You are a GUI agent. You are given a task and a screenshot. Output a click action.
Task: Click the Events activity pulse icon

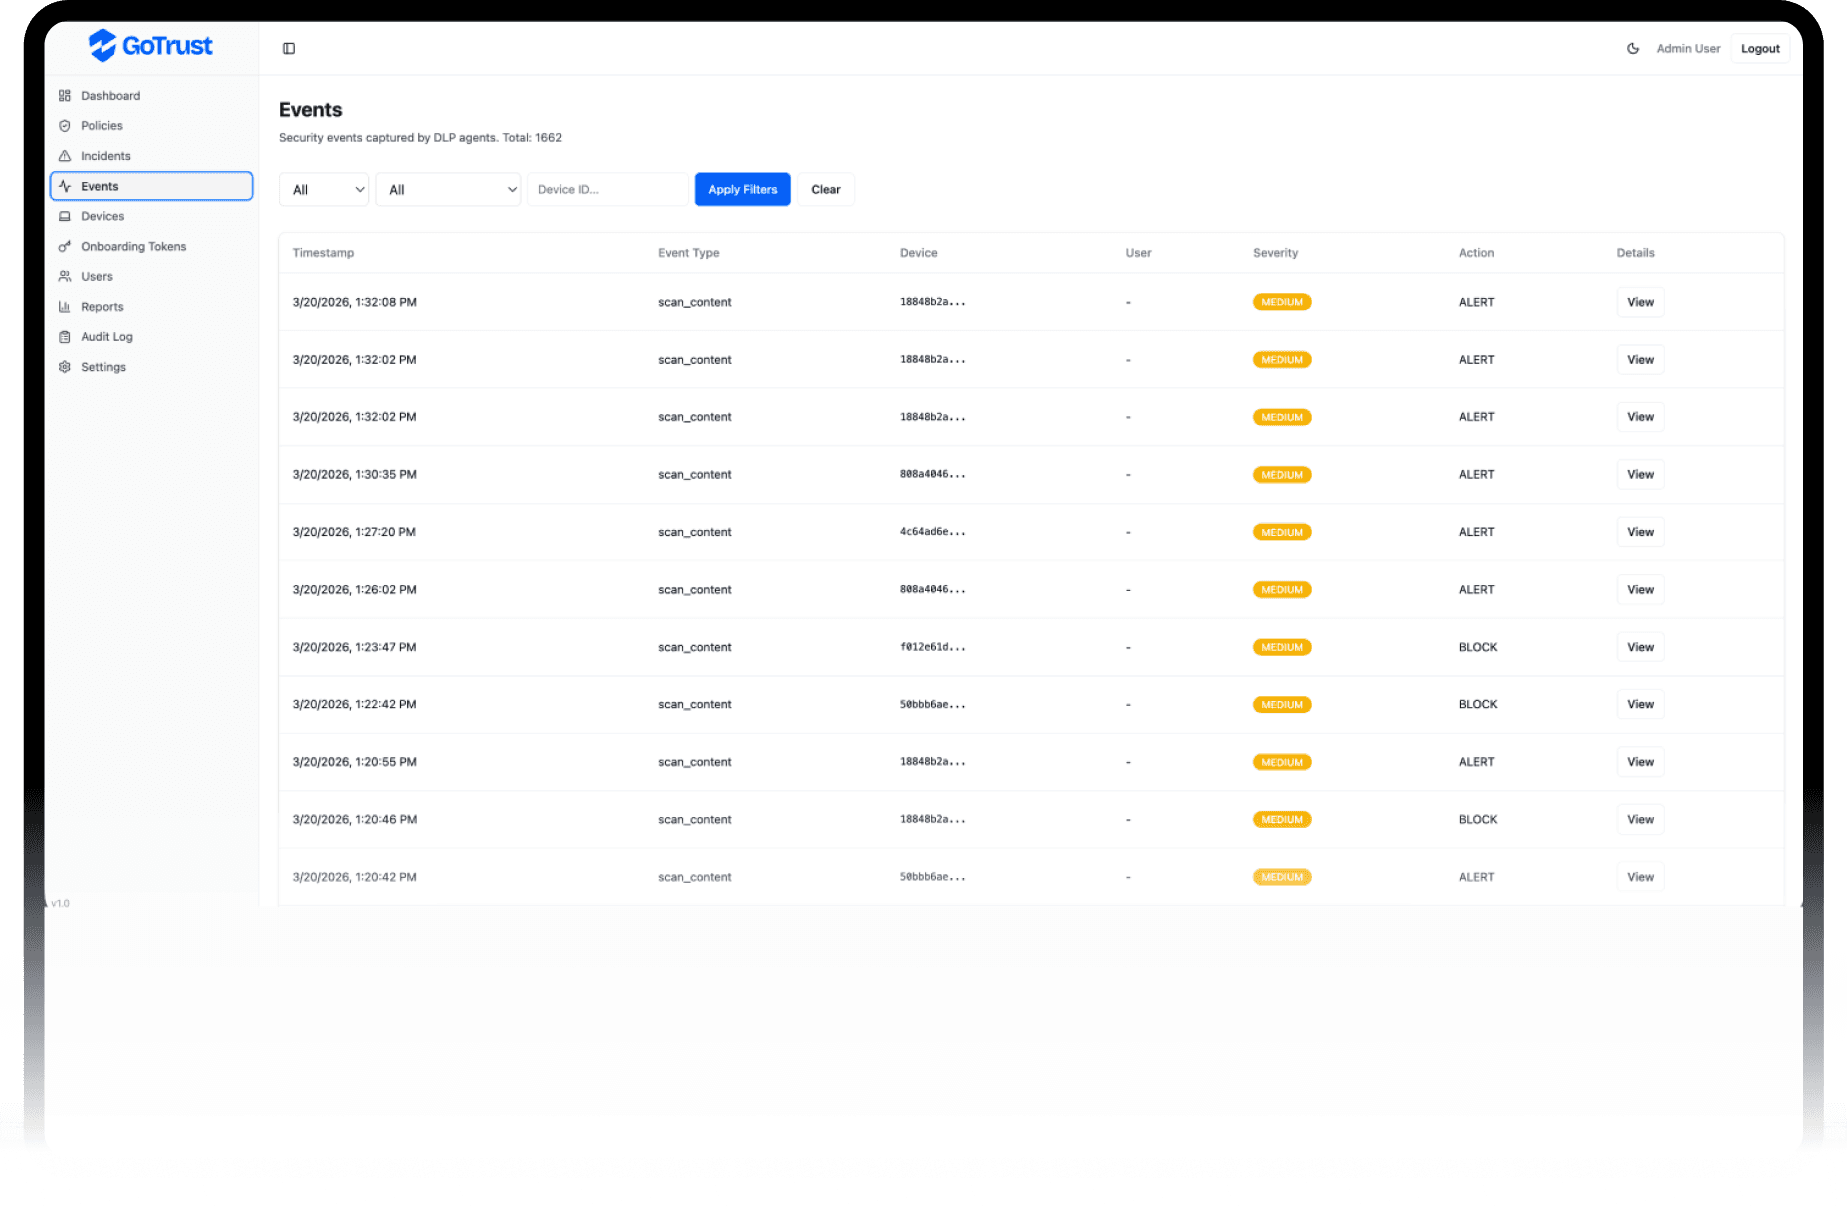click(x=65, y=186)
